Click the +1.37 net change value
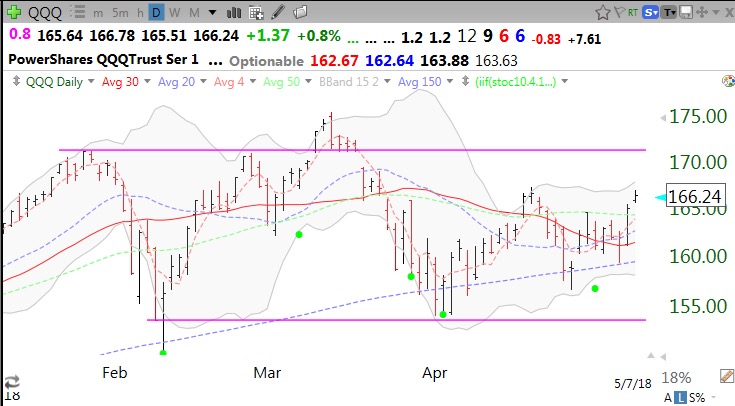 tap(268, 36)
